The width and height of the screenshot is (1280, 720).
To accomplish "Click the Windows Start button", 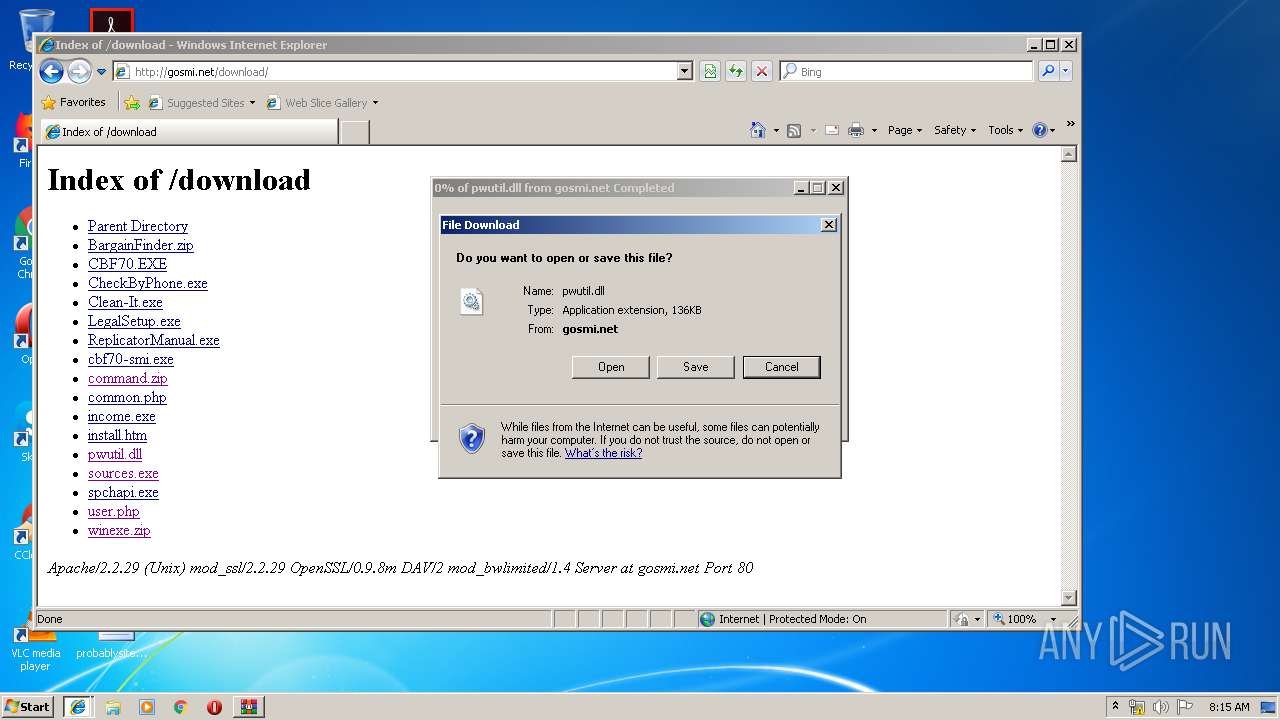I will (27, 706).
